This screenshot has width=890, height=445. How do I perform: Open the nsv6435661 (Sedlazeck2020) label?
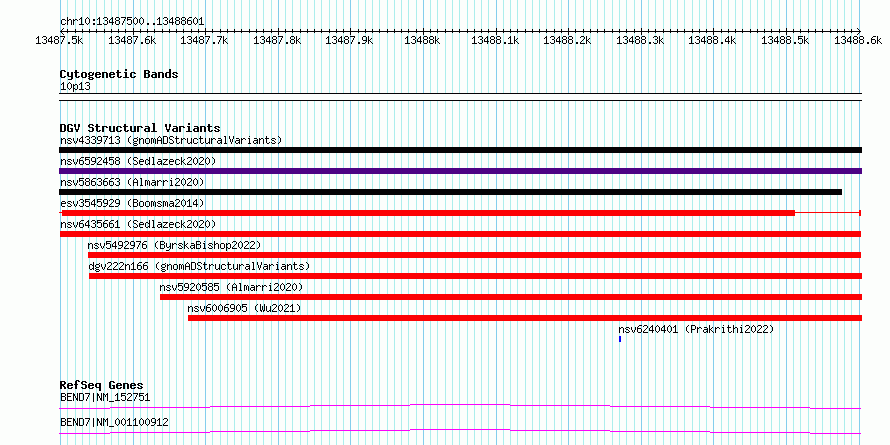[x=138, y=224]
